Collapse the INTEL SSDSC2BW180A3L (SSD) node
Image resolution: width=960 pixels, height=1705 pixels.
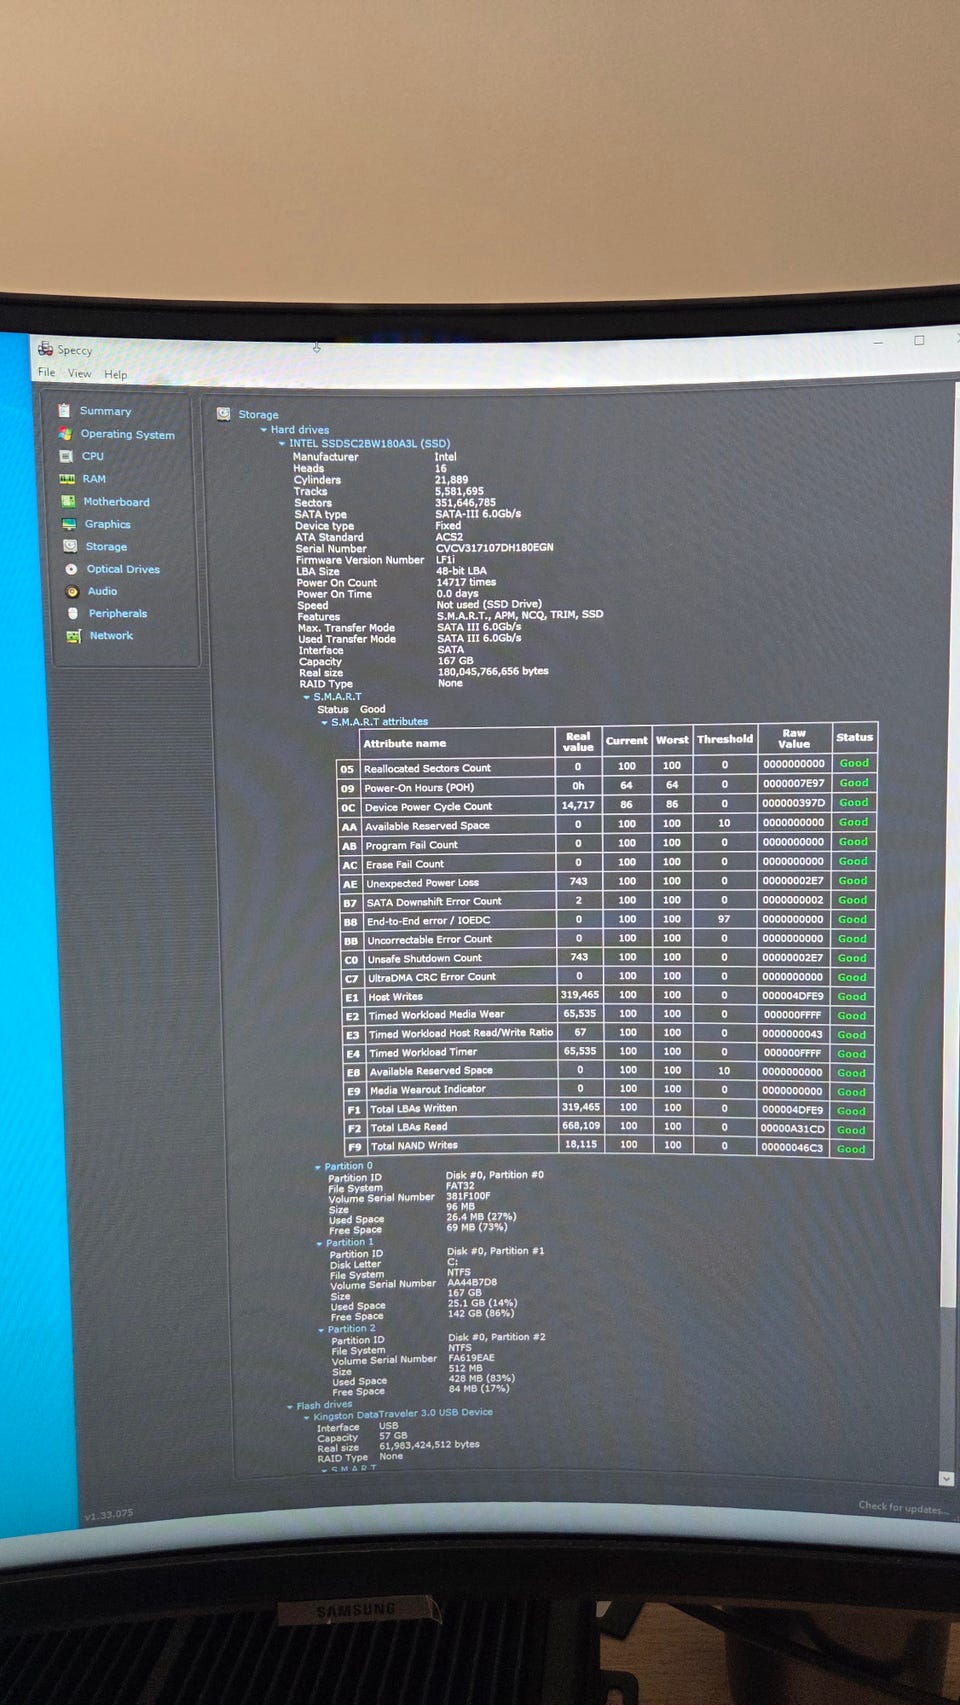coord(282,443)
